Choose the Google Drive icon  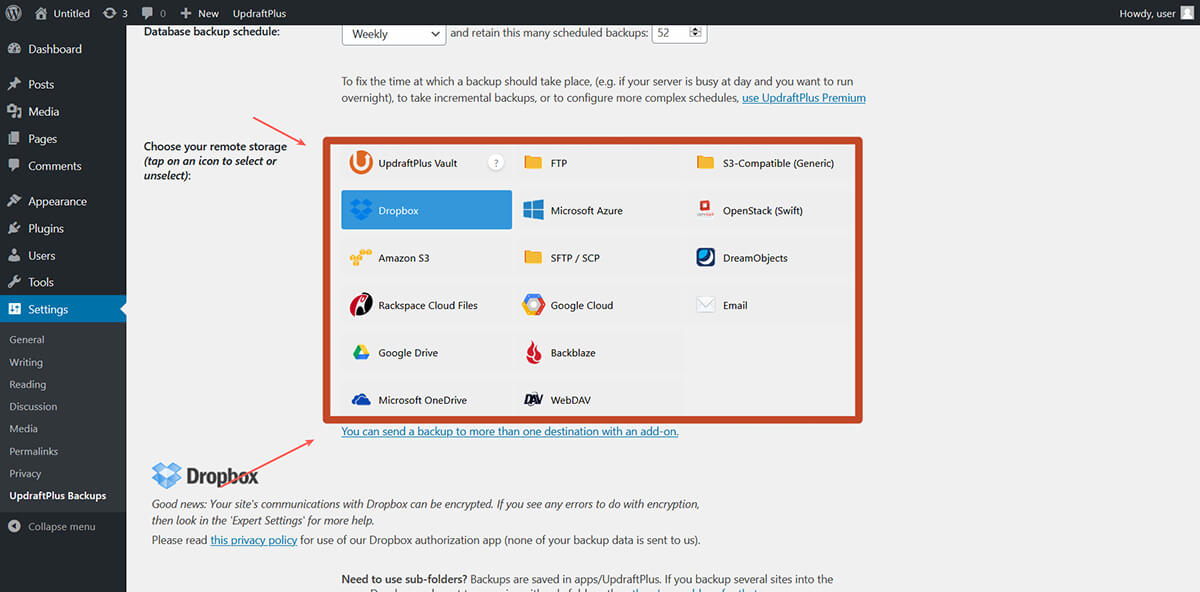[x=360, y=353]
